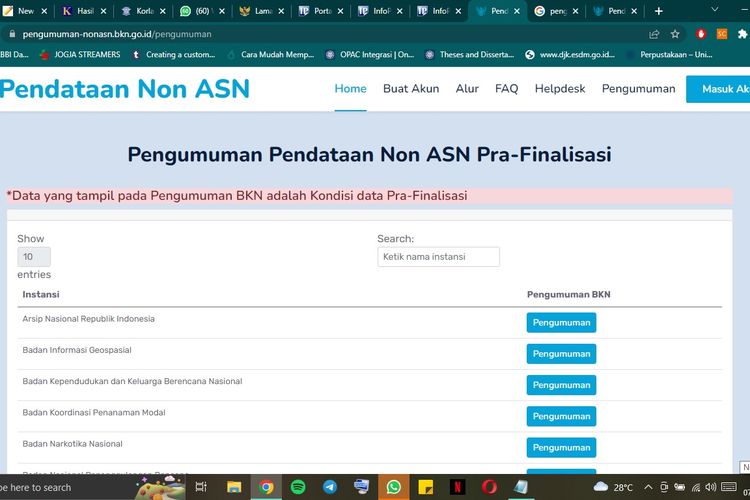Open the browser extensions puzzle icon
The image size is (750, 500).
743,33
